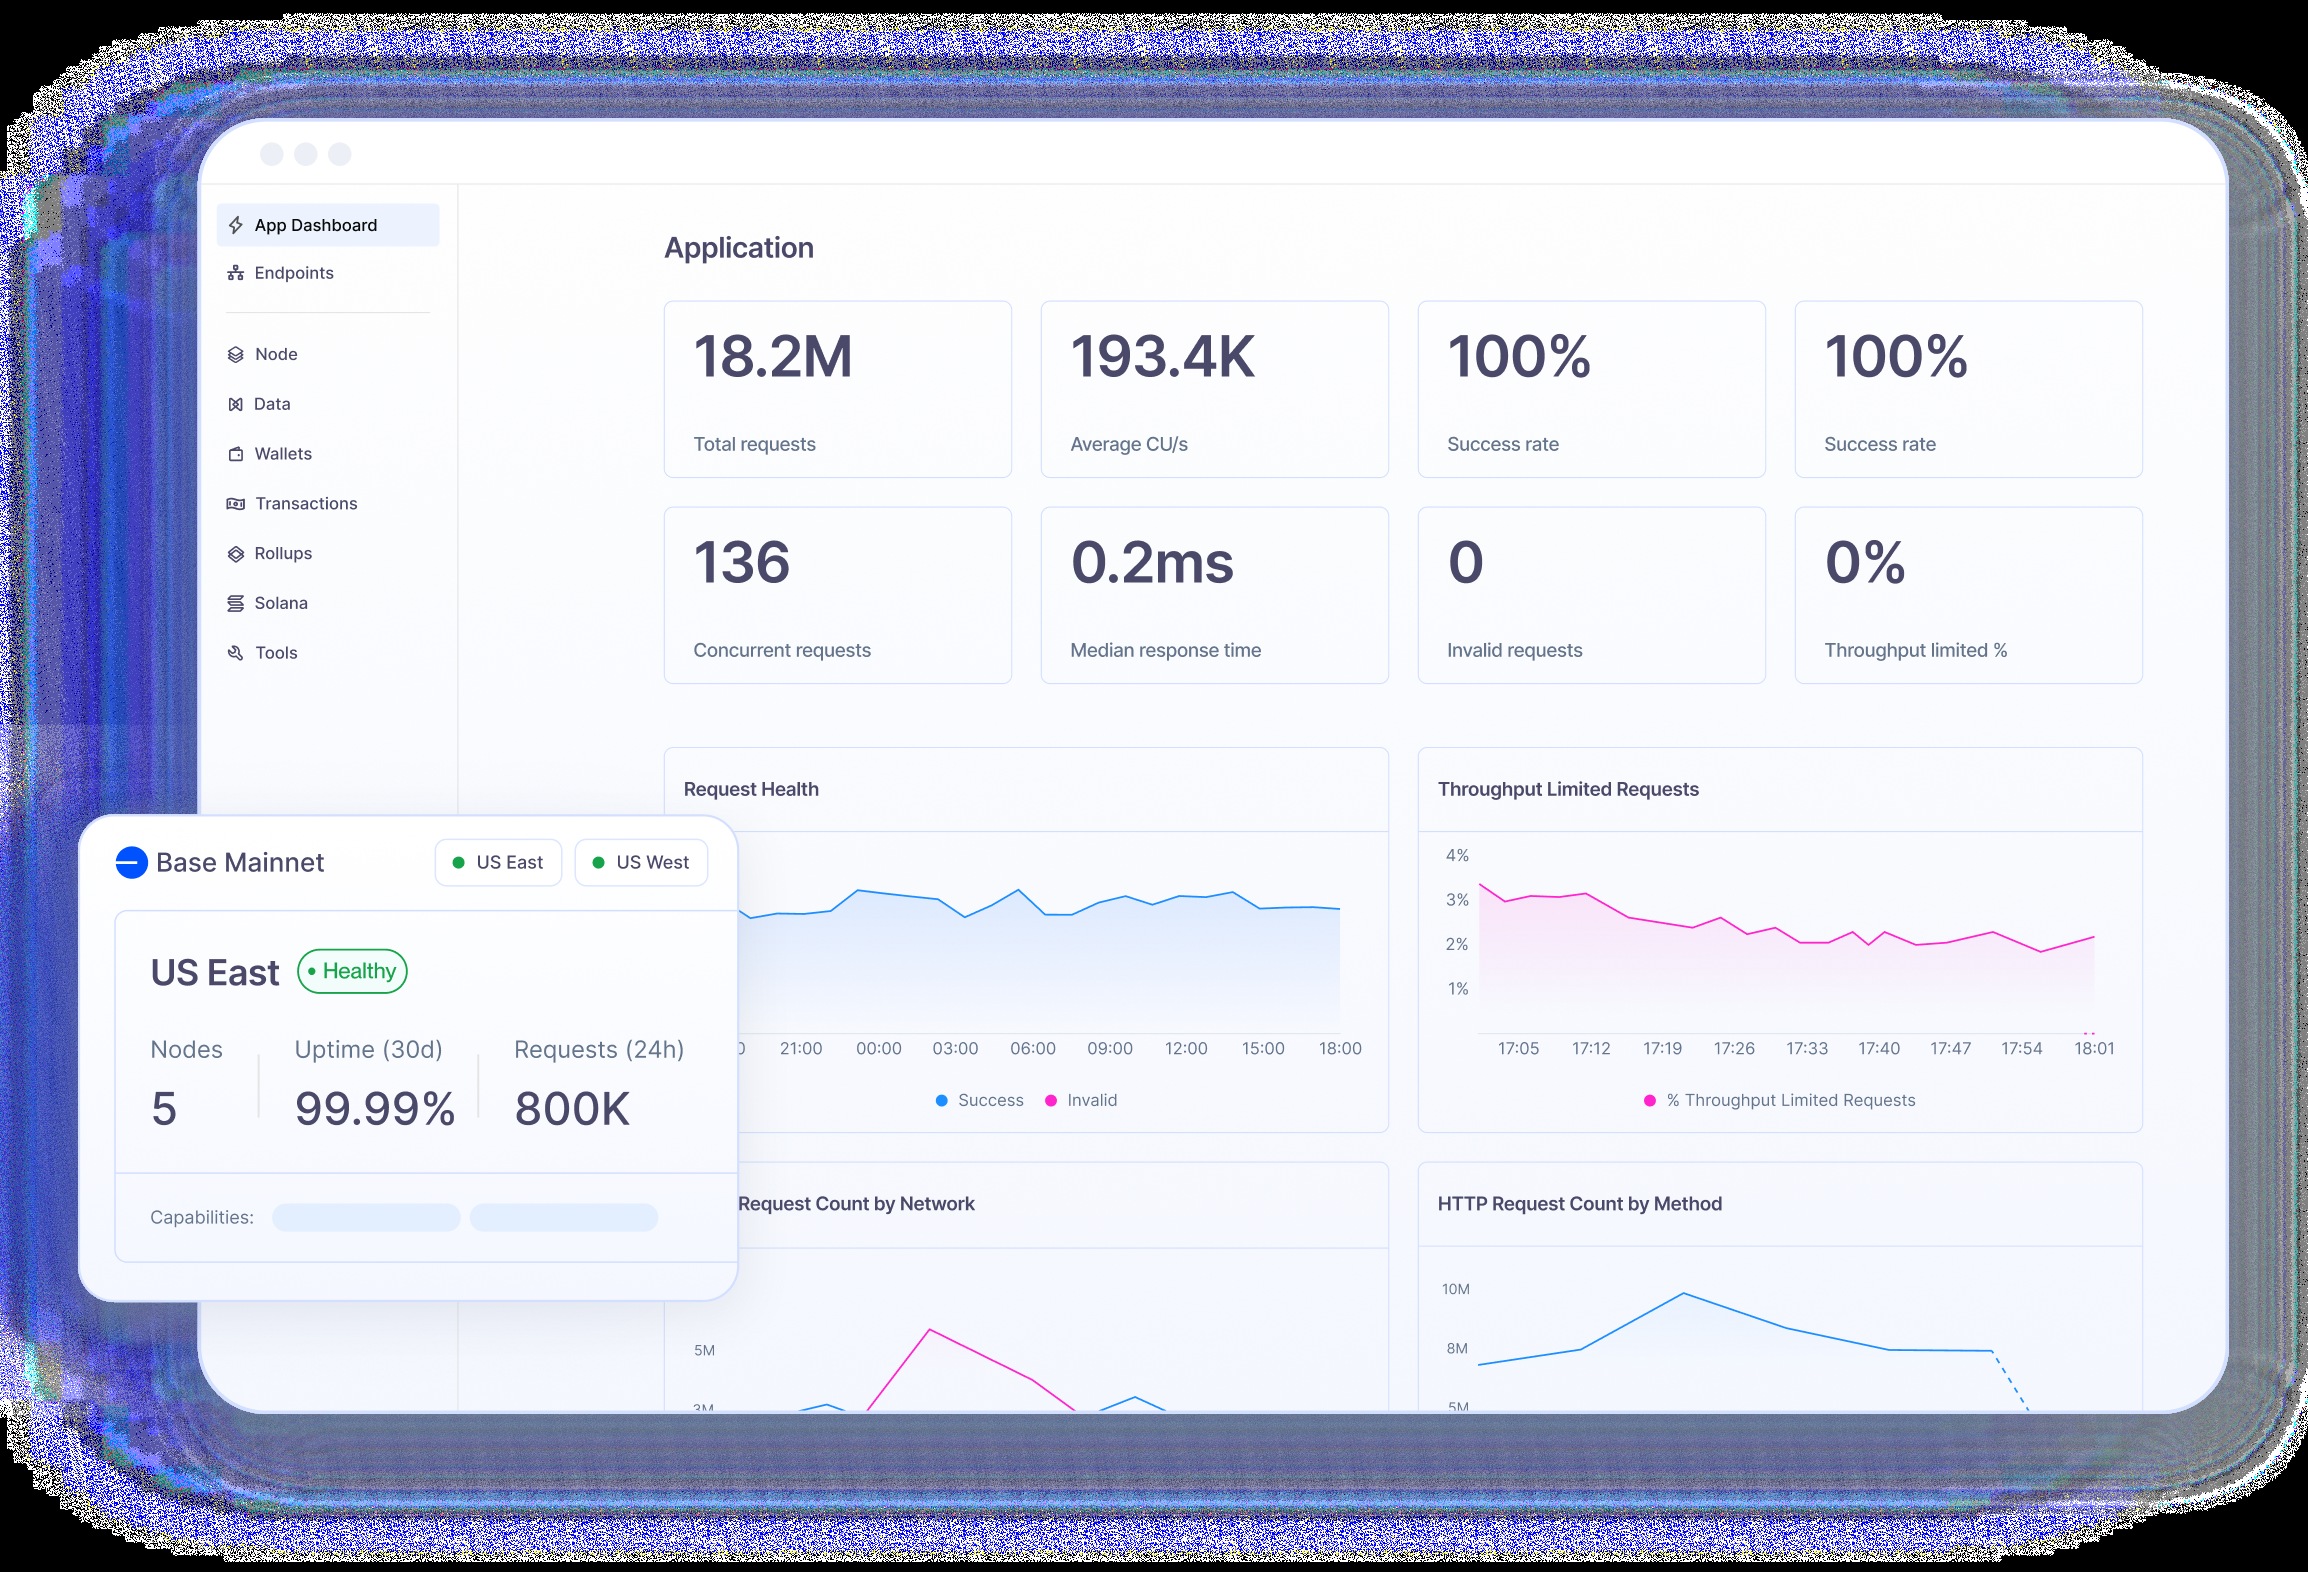Click the Transactions icon in sidebar

pyautogui.click(x=236, y=504)
